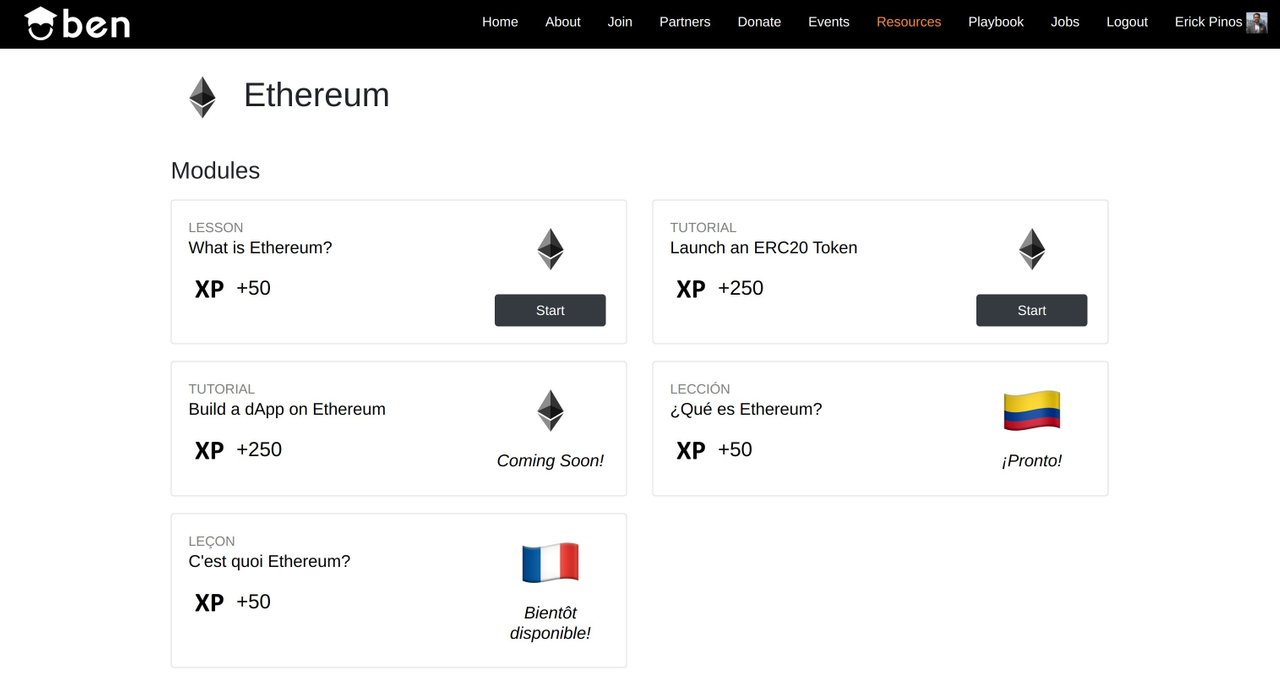Click the Logout link
The width and height of the screenshot is (1280, 678).
[1127, 22]
